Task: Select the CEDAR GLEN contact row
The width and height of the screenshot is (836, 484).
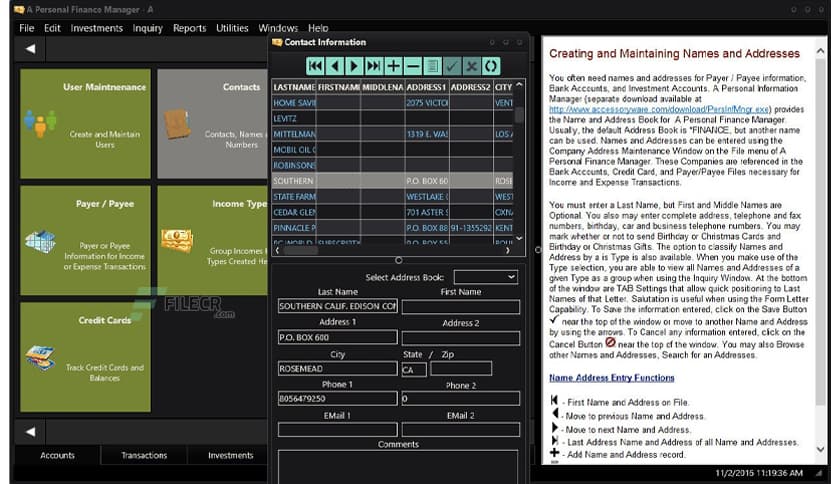Action: [392, 212]
